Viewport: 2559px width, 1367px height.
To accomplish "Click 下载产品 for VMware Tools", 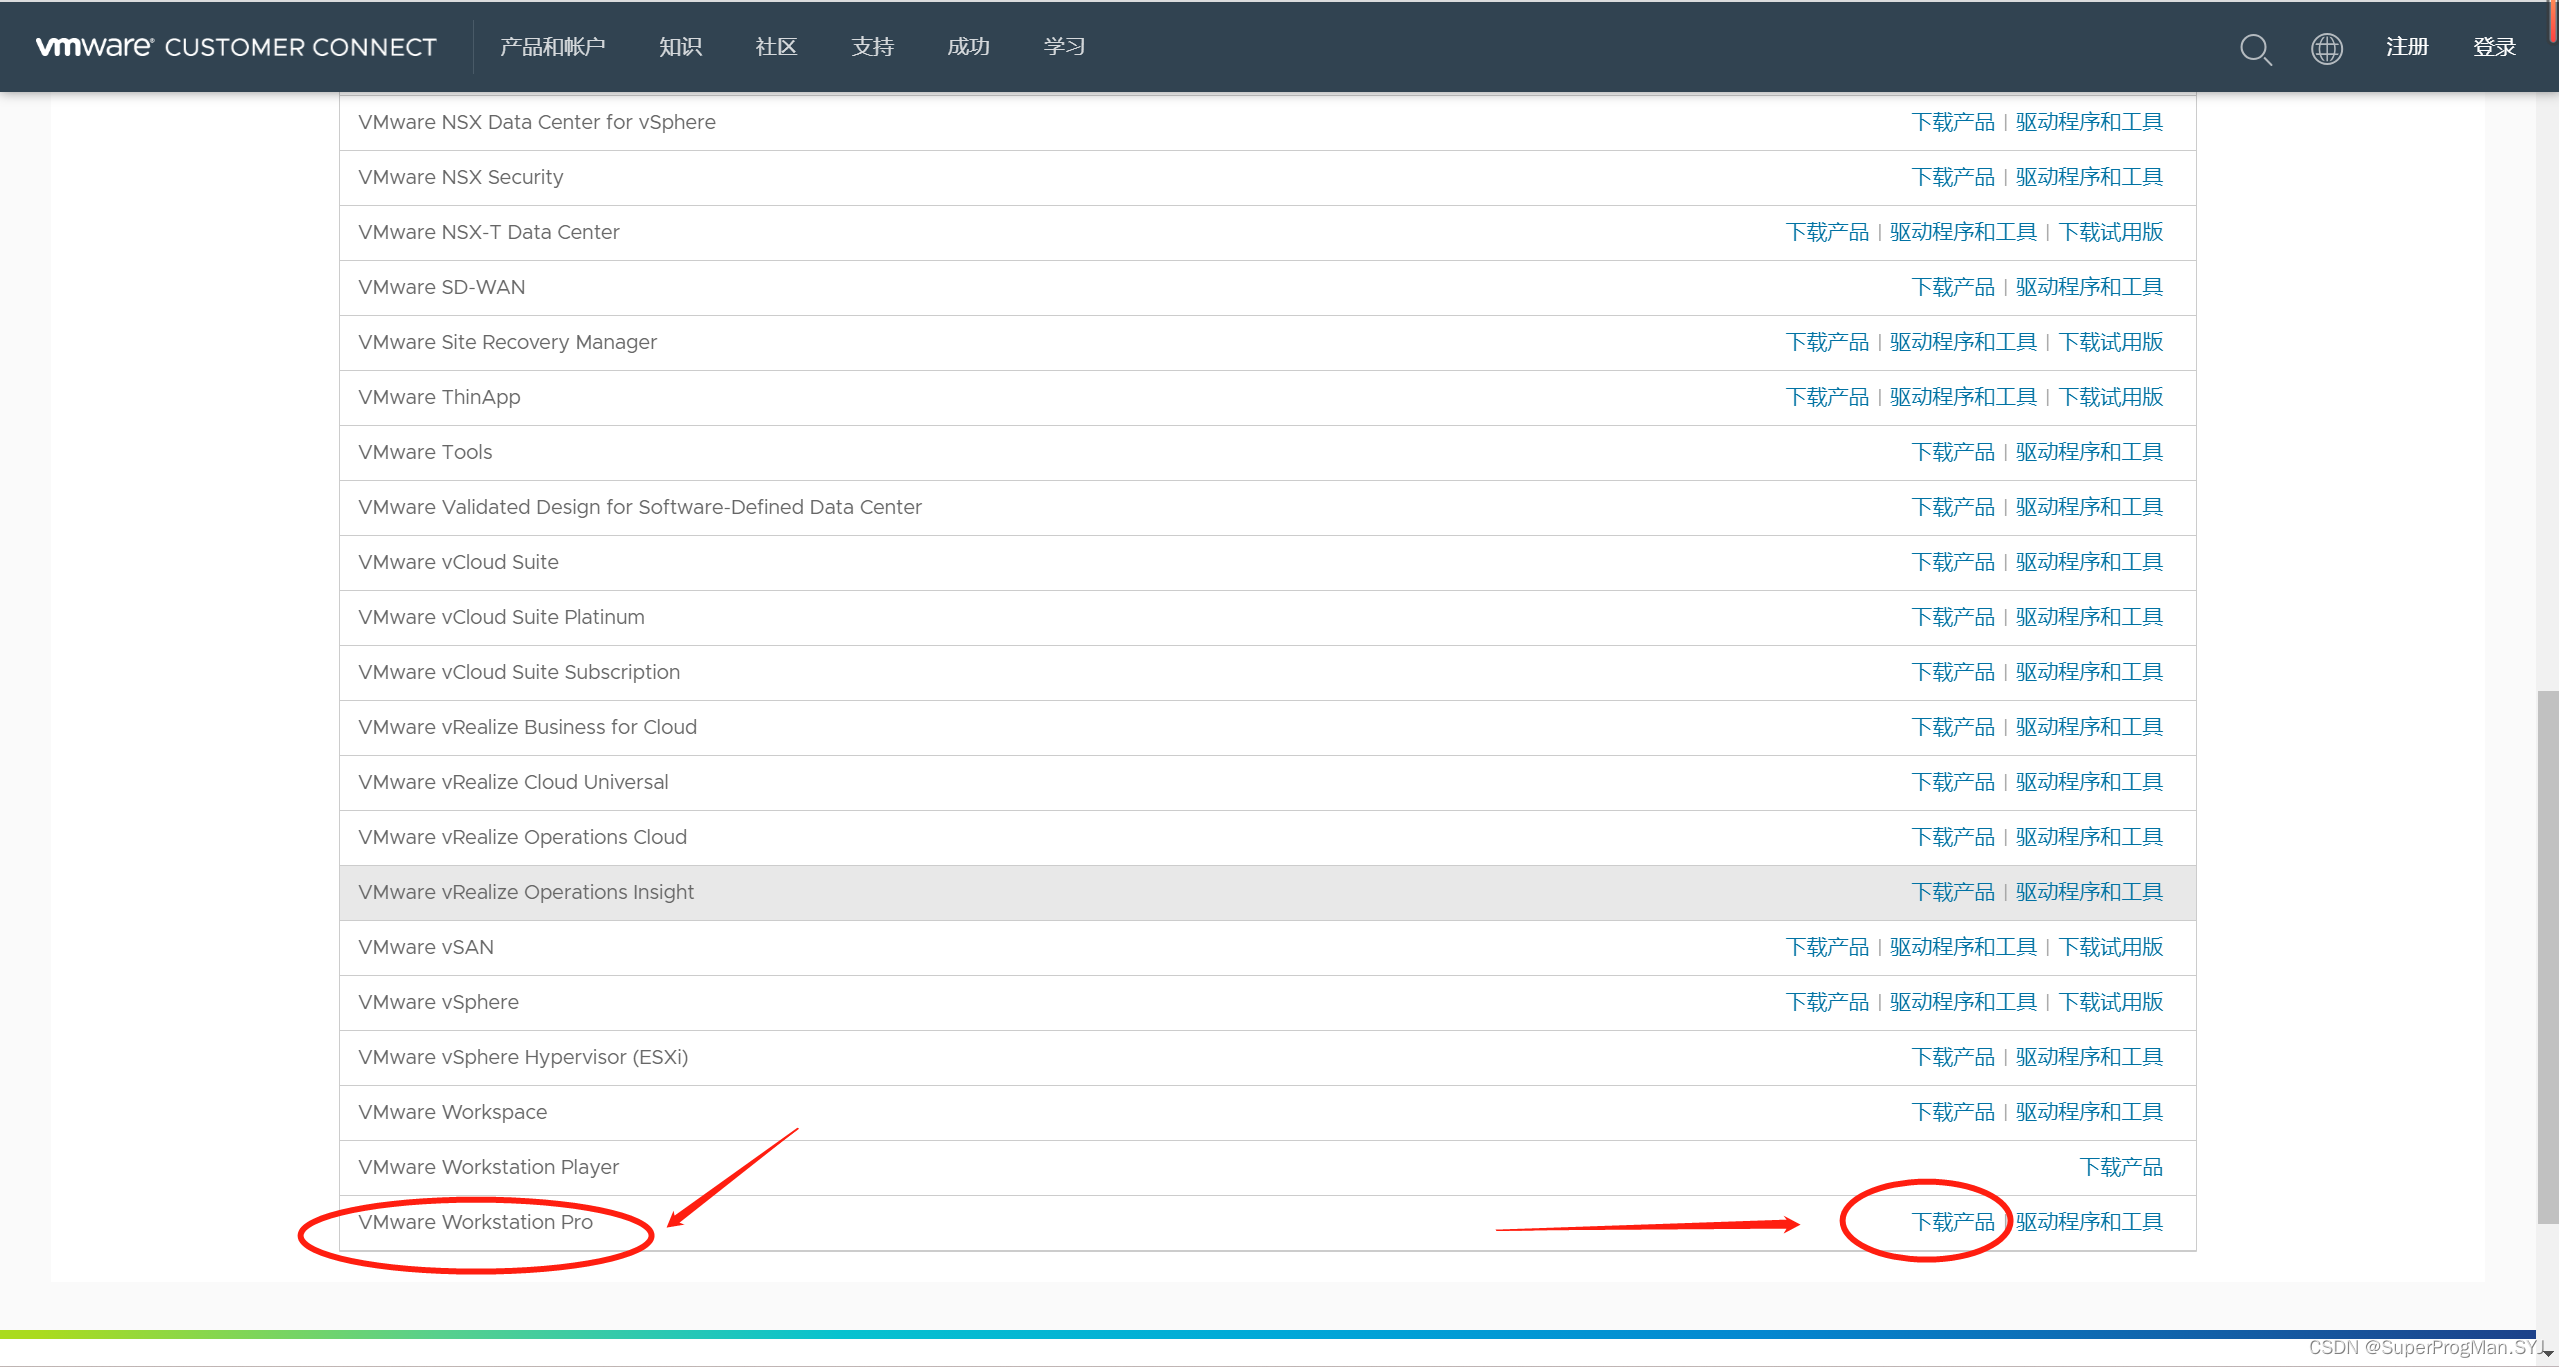I will pyautogui.click(x=1952, y=452).
